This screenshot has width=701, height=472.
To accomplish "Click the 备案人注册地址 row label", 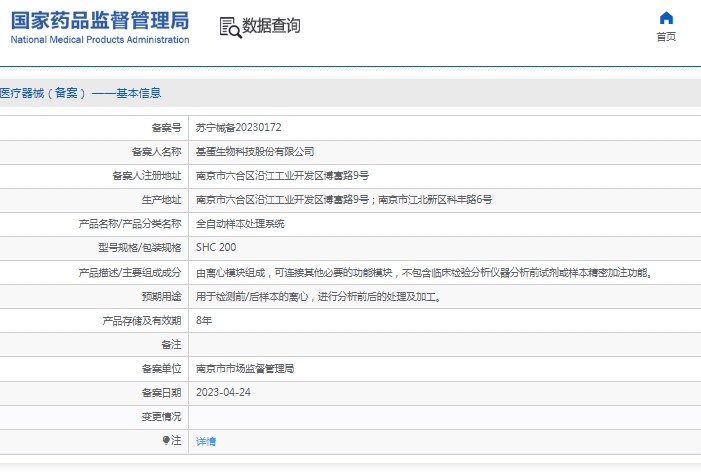I will (x=147, y=176).
